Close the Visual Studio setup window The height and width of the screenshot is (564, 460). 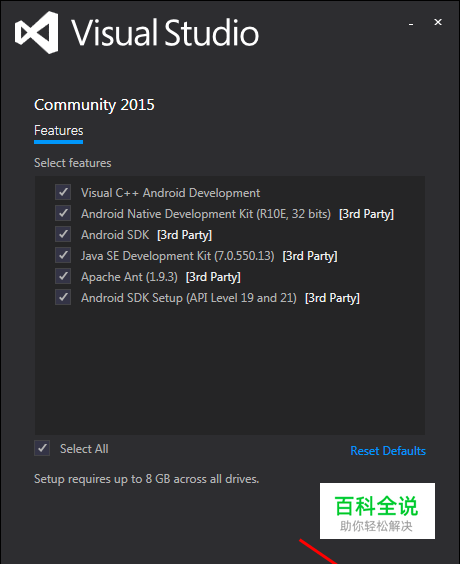[438, 22]
